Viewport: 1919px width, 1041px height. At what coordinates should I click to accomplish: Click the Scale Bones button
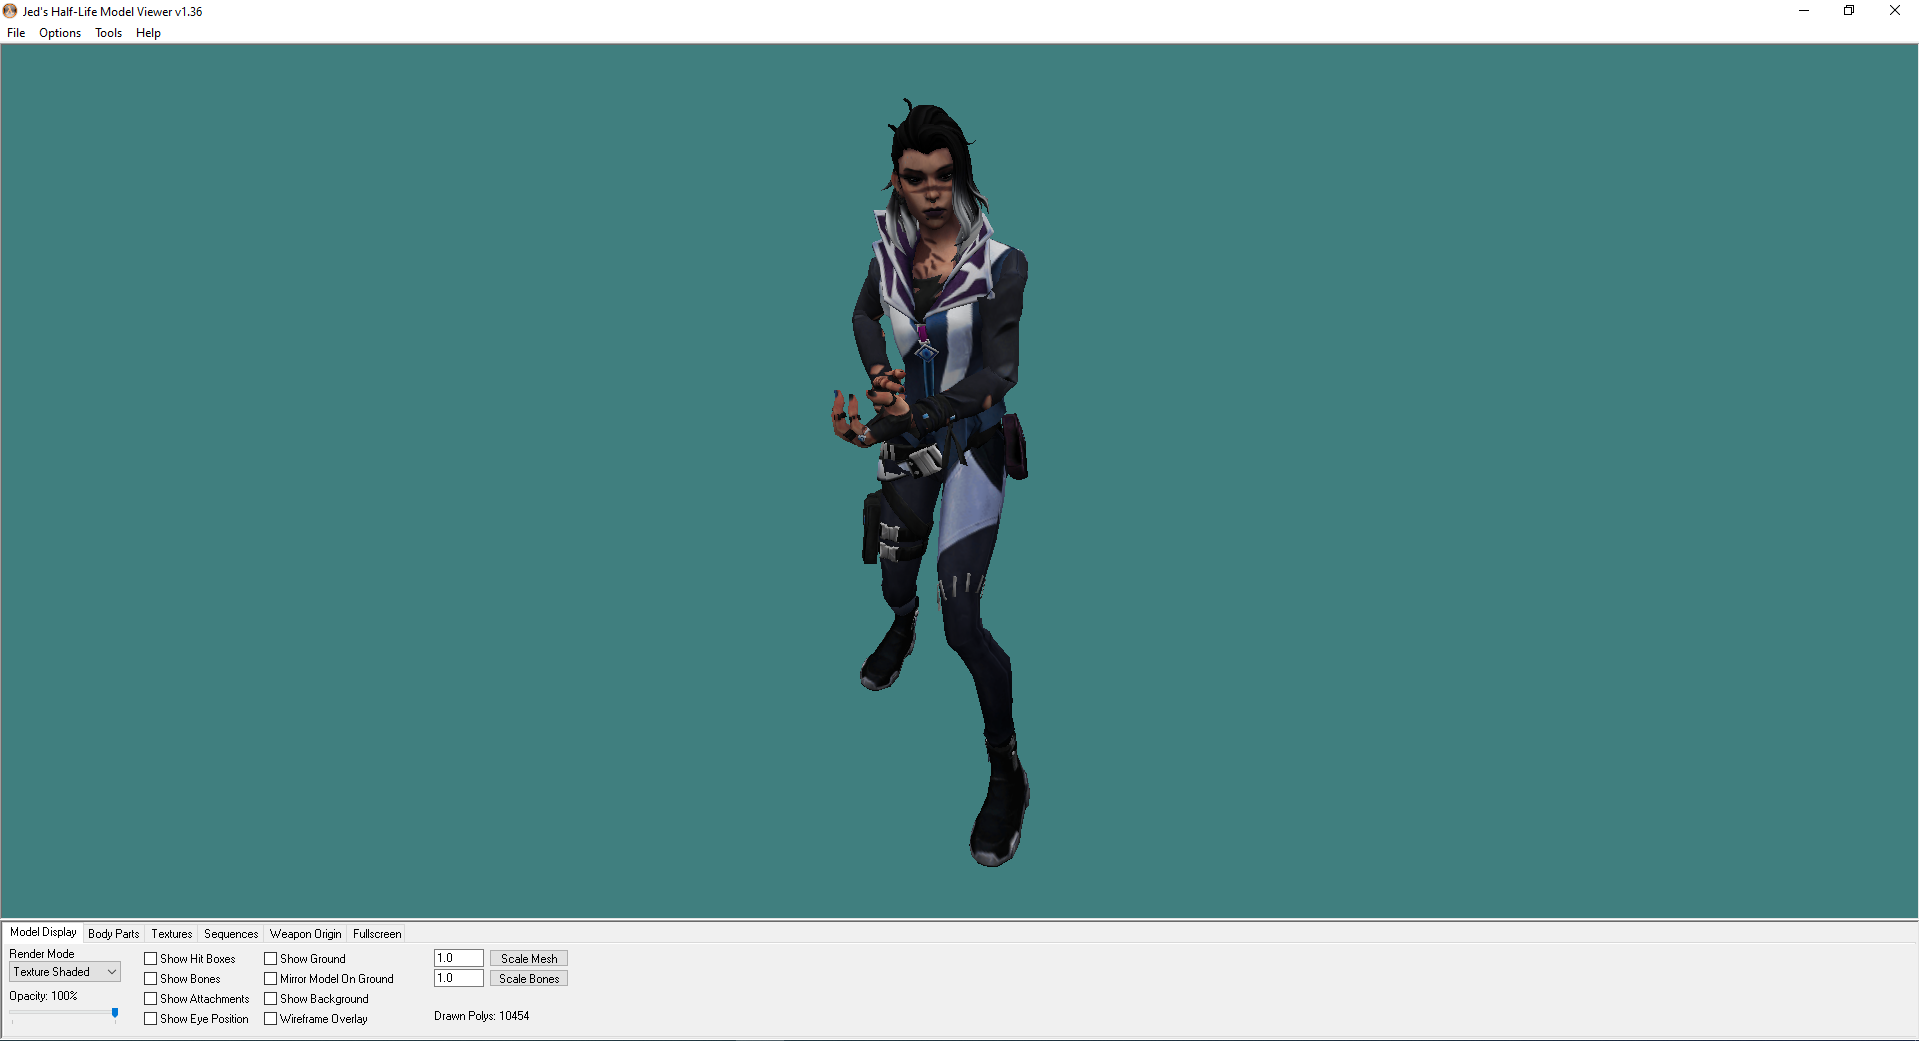[x=529, y=978]
